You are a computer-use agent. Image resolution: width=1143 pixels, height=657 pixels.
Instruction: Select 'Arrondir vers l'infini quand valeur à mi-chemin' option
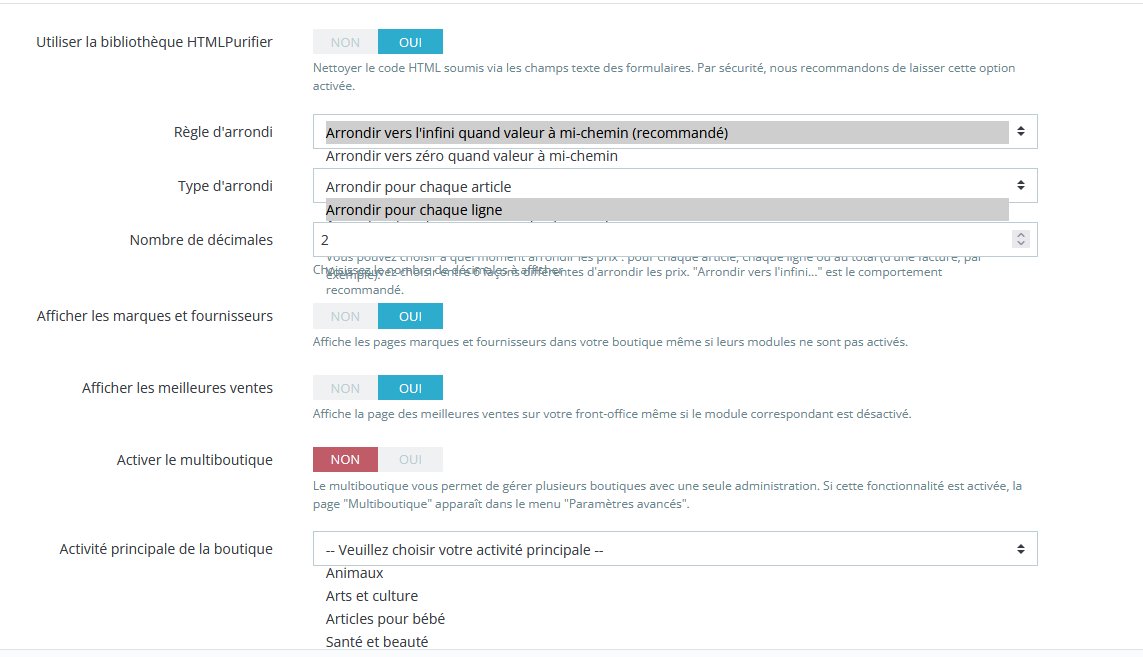pos(667,133)
